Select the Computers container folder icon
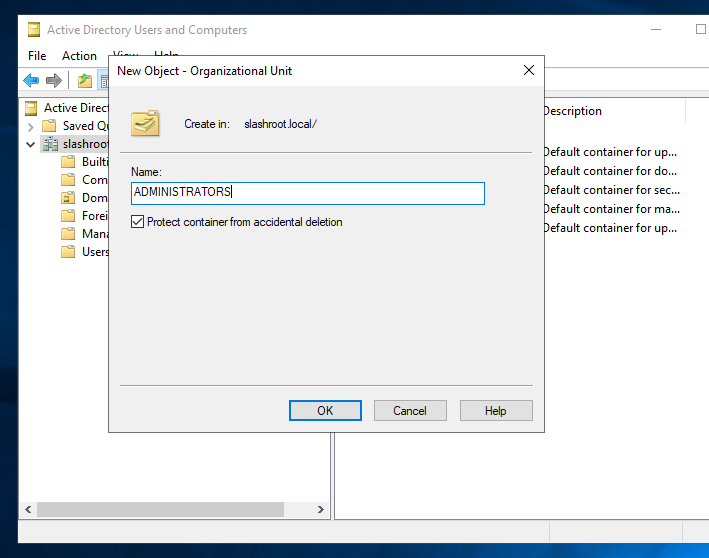The width and height of the screenshot is (709, 558). [68, 180]
